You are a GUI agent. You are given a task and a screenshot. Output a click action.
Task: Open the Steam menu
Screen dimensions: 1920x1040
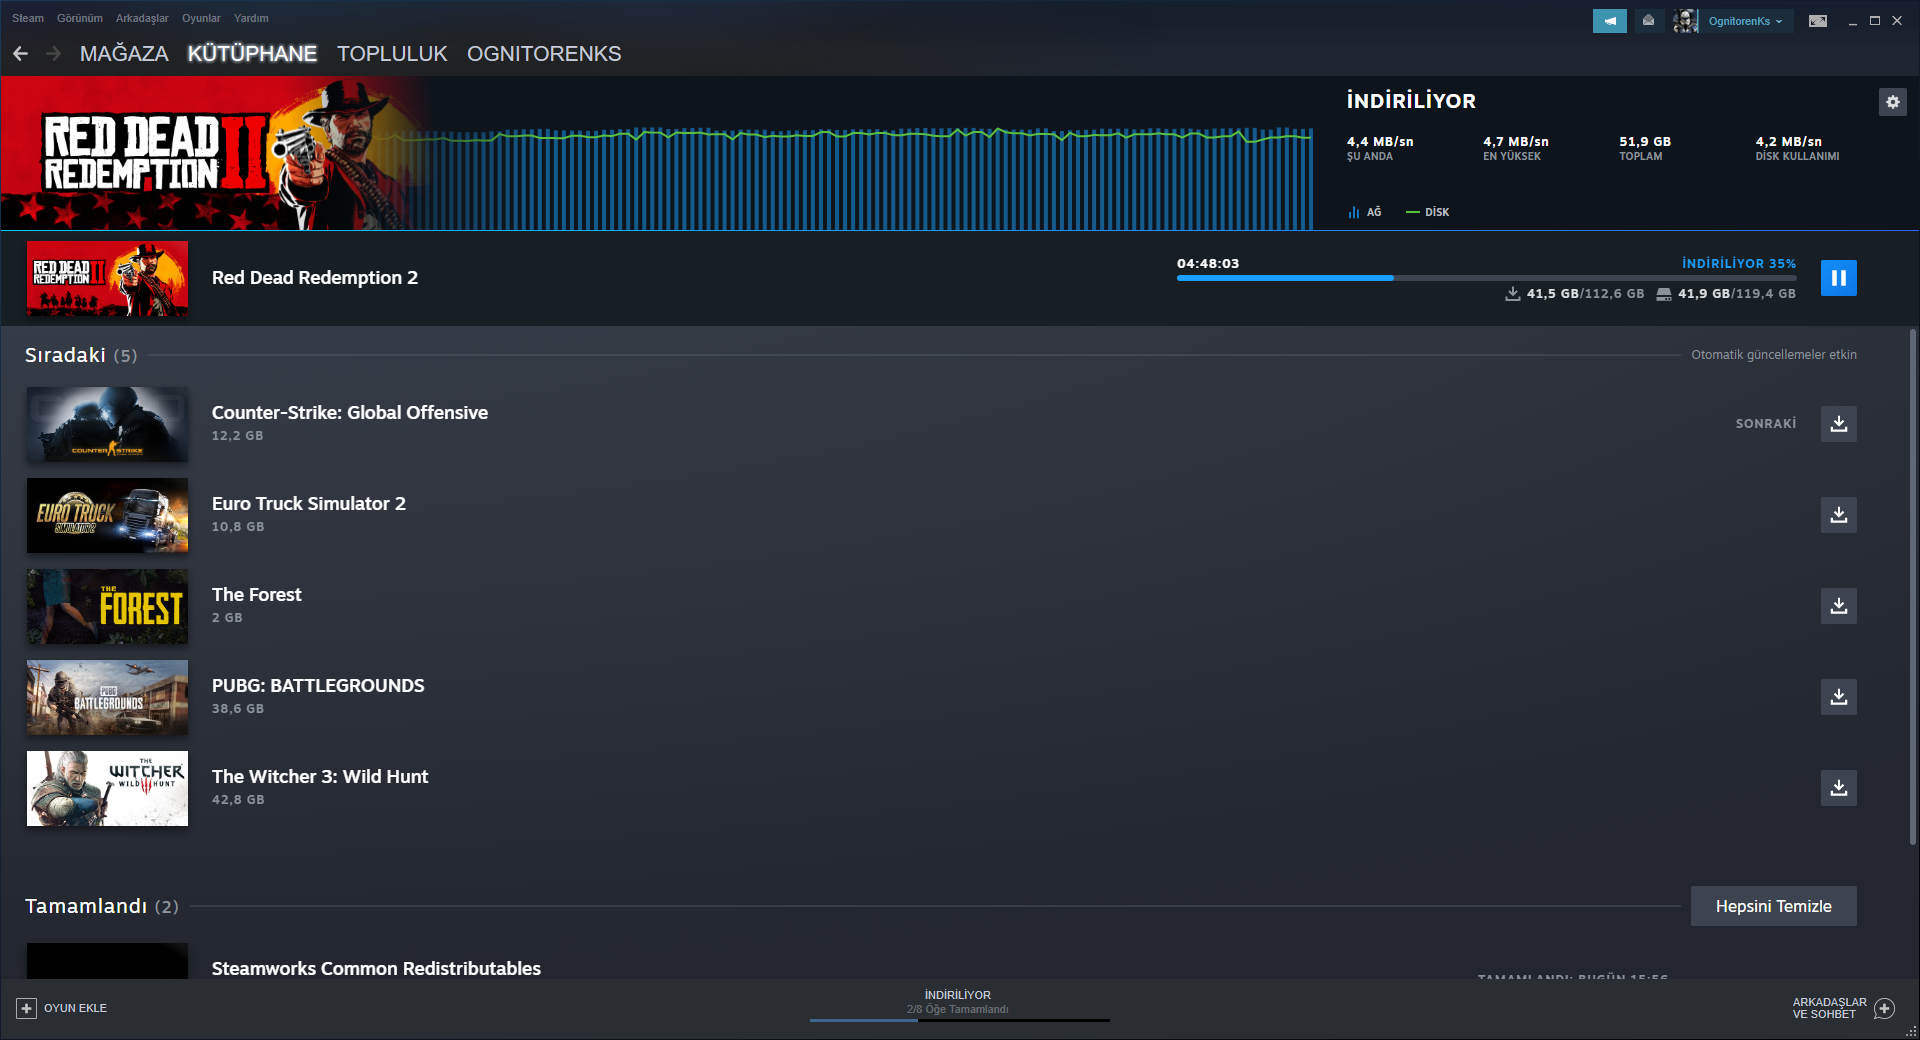28,18
